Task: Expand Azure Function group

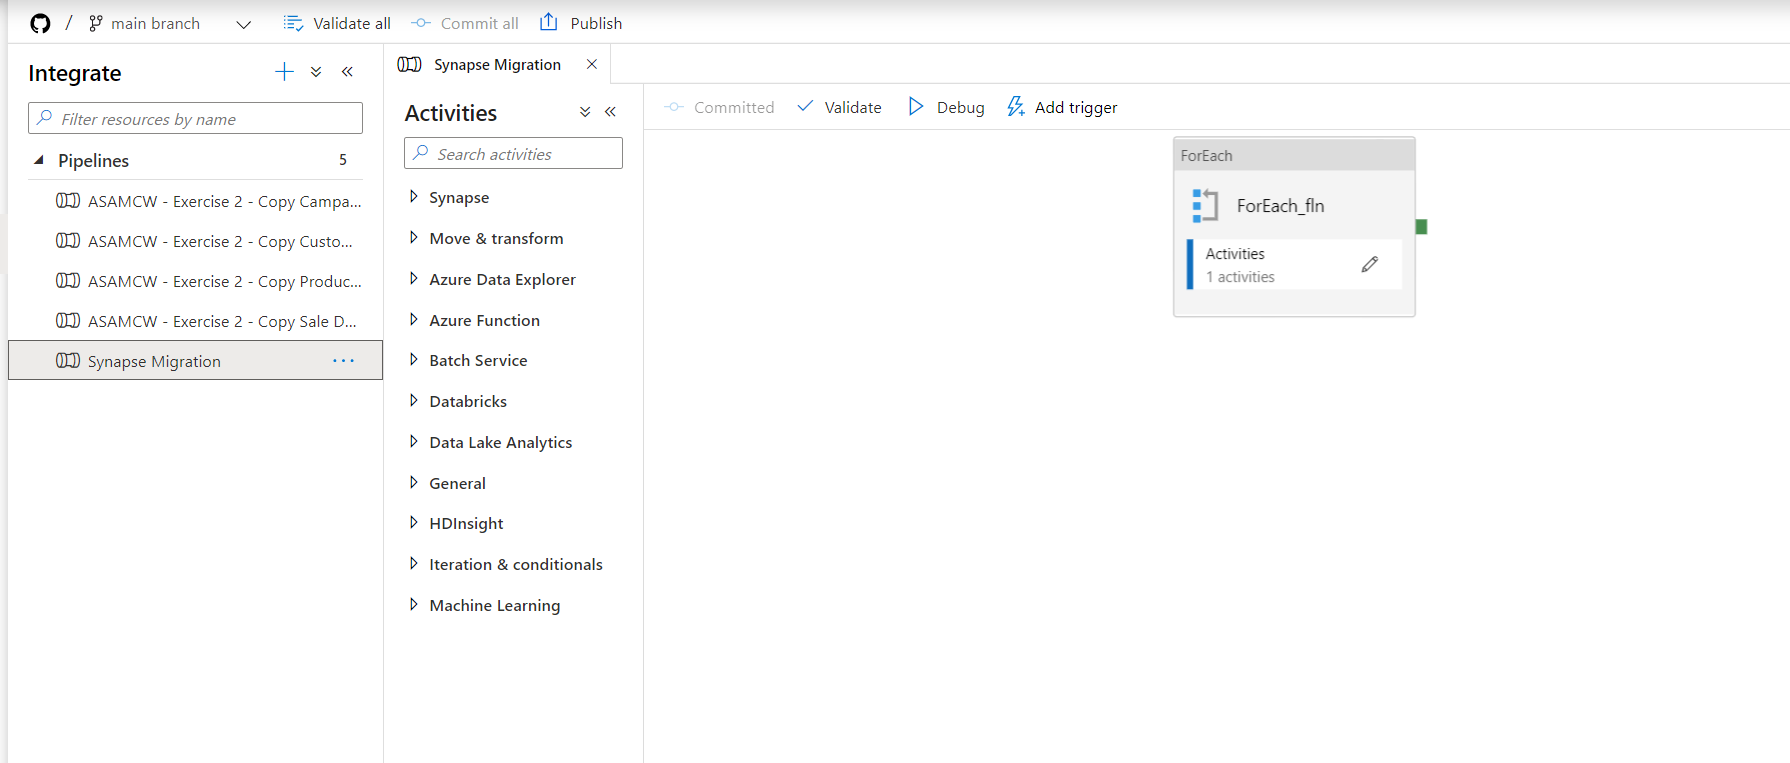Action: point(414,320)
